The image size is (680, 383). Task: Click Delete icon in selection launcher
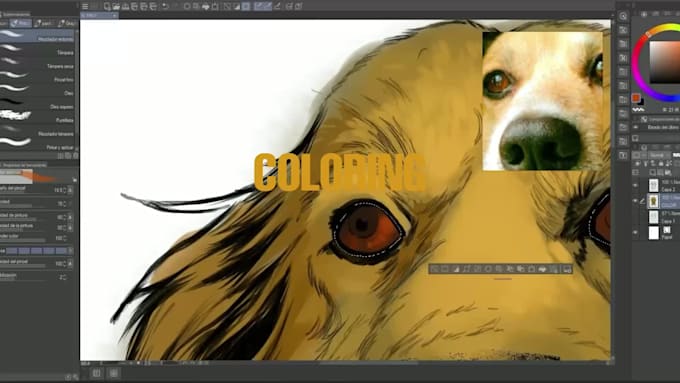click(x=488, y=269)
